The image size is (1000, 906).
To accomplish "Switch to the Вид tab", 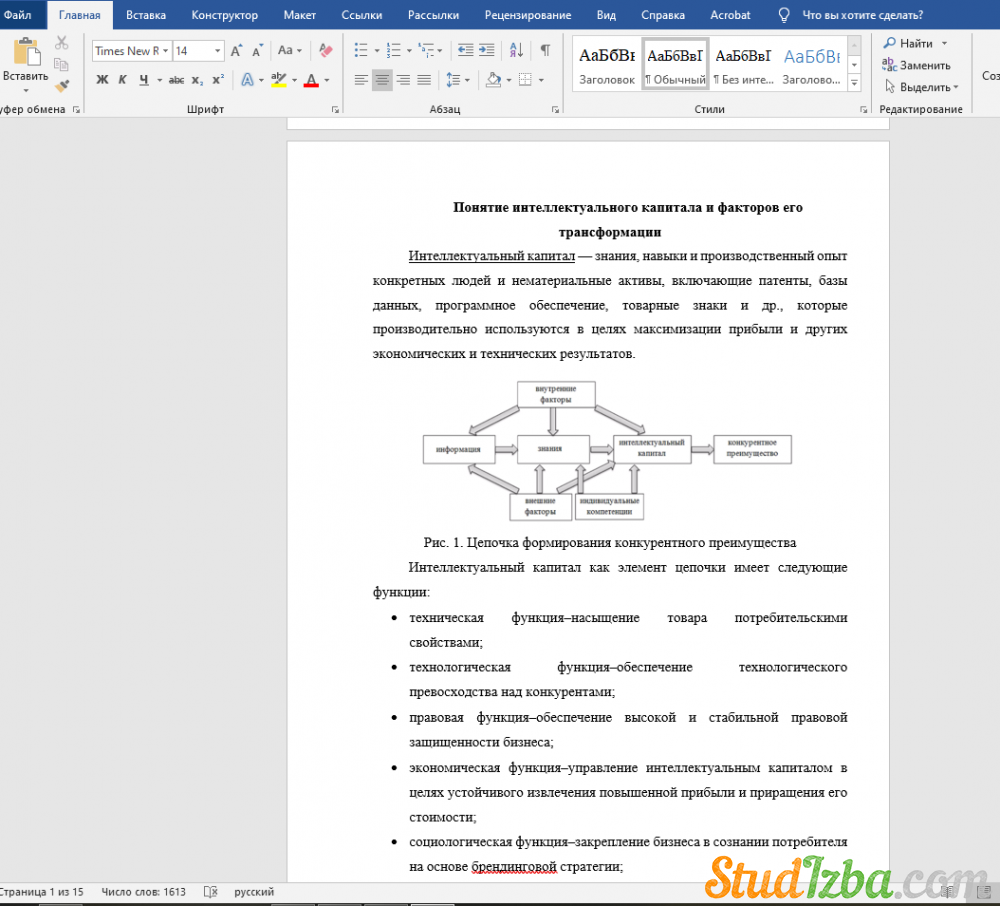I will [x=606, y=15].
